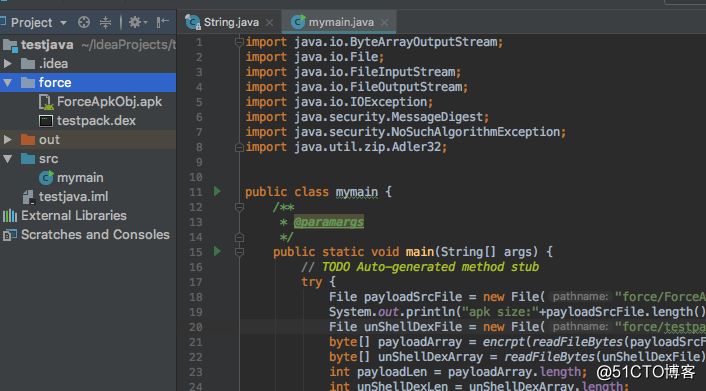
Task: Click line number 20 in gutter
Action: tap(196, 327)
